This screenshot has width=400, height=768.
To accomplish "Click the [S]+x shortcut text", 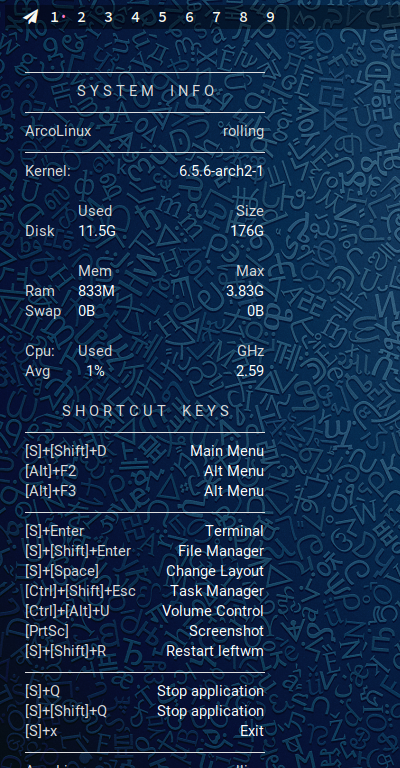I will pyautogui.click(x=41, y=731).
